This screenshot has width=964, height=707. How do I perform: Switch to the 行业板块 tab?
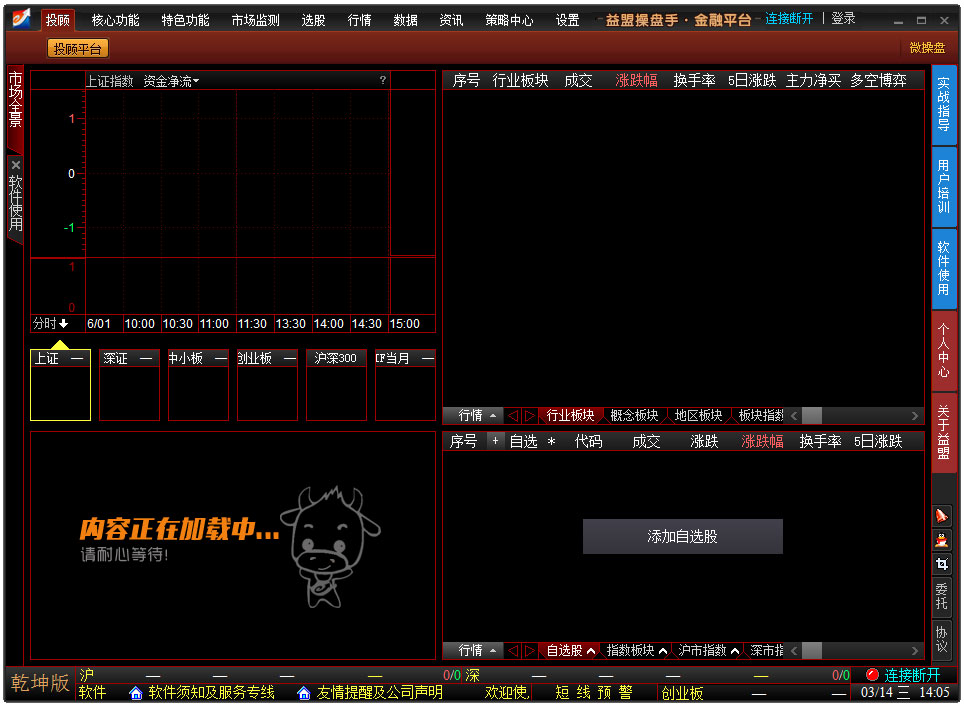pyautogui.click(x=571, y=416)
